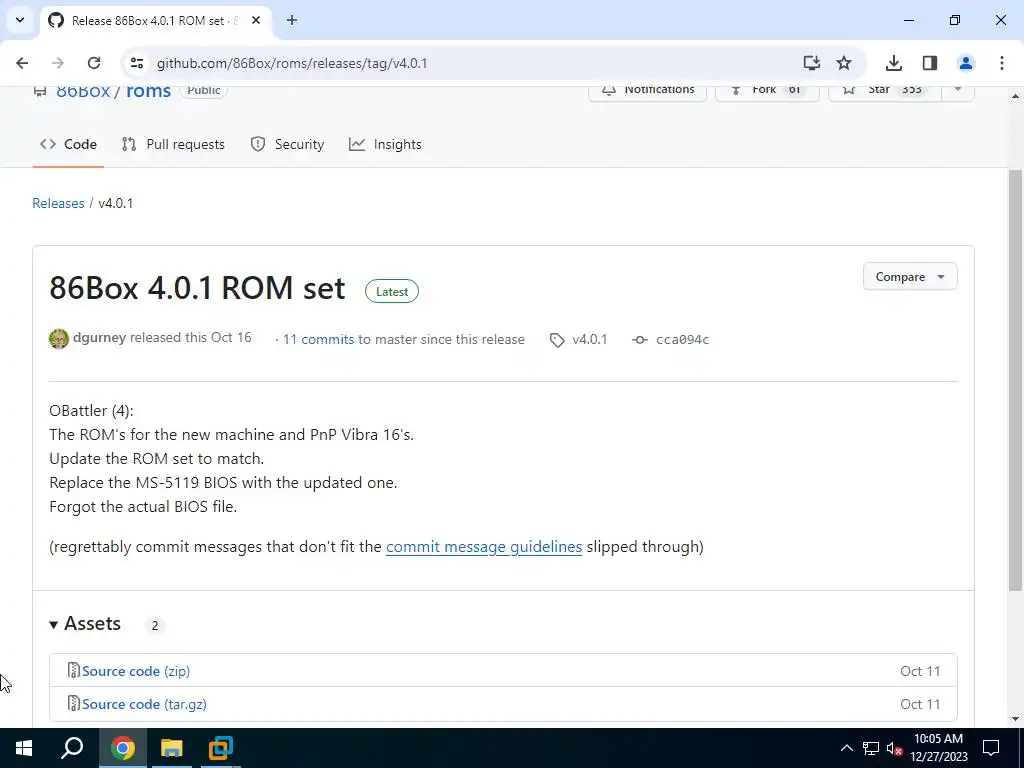Open the taskbar clock and date
The width and height of the screenshot is (1024, 768).
tap(938, 748)
